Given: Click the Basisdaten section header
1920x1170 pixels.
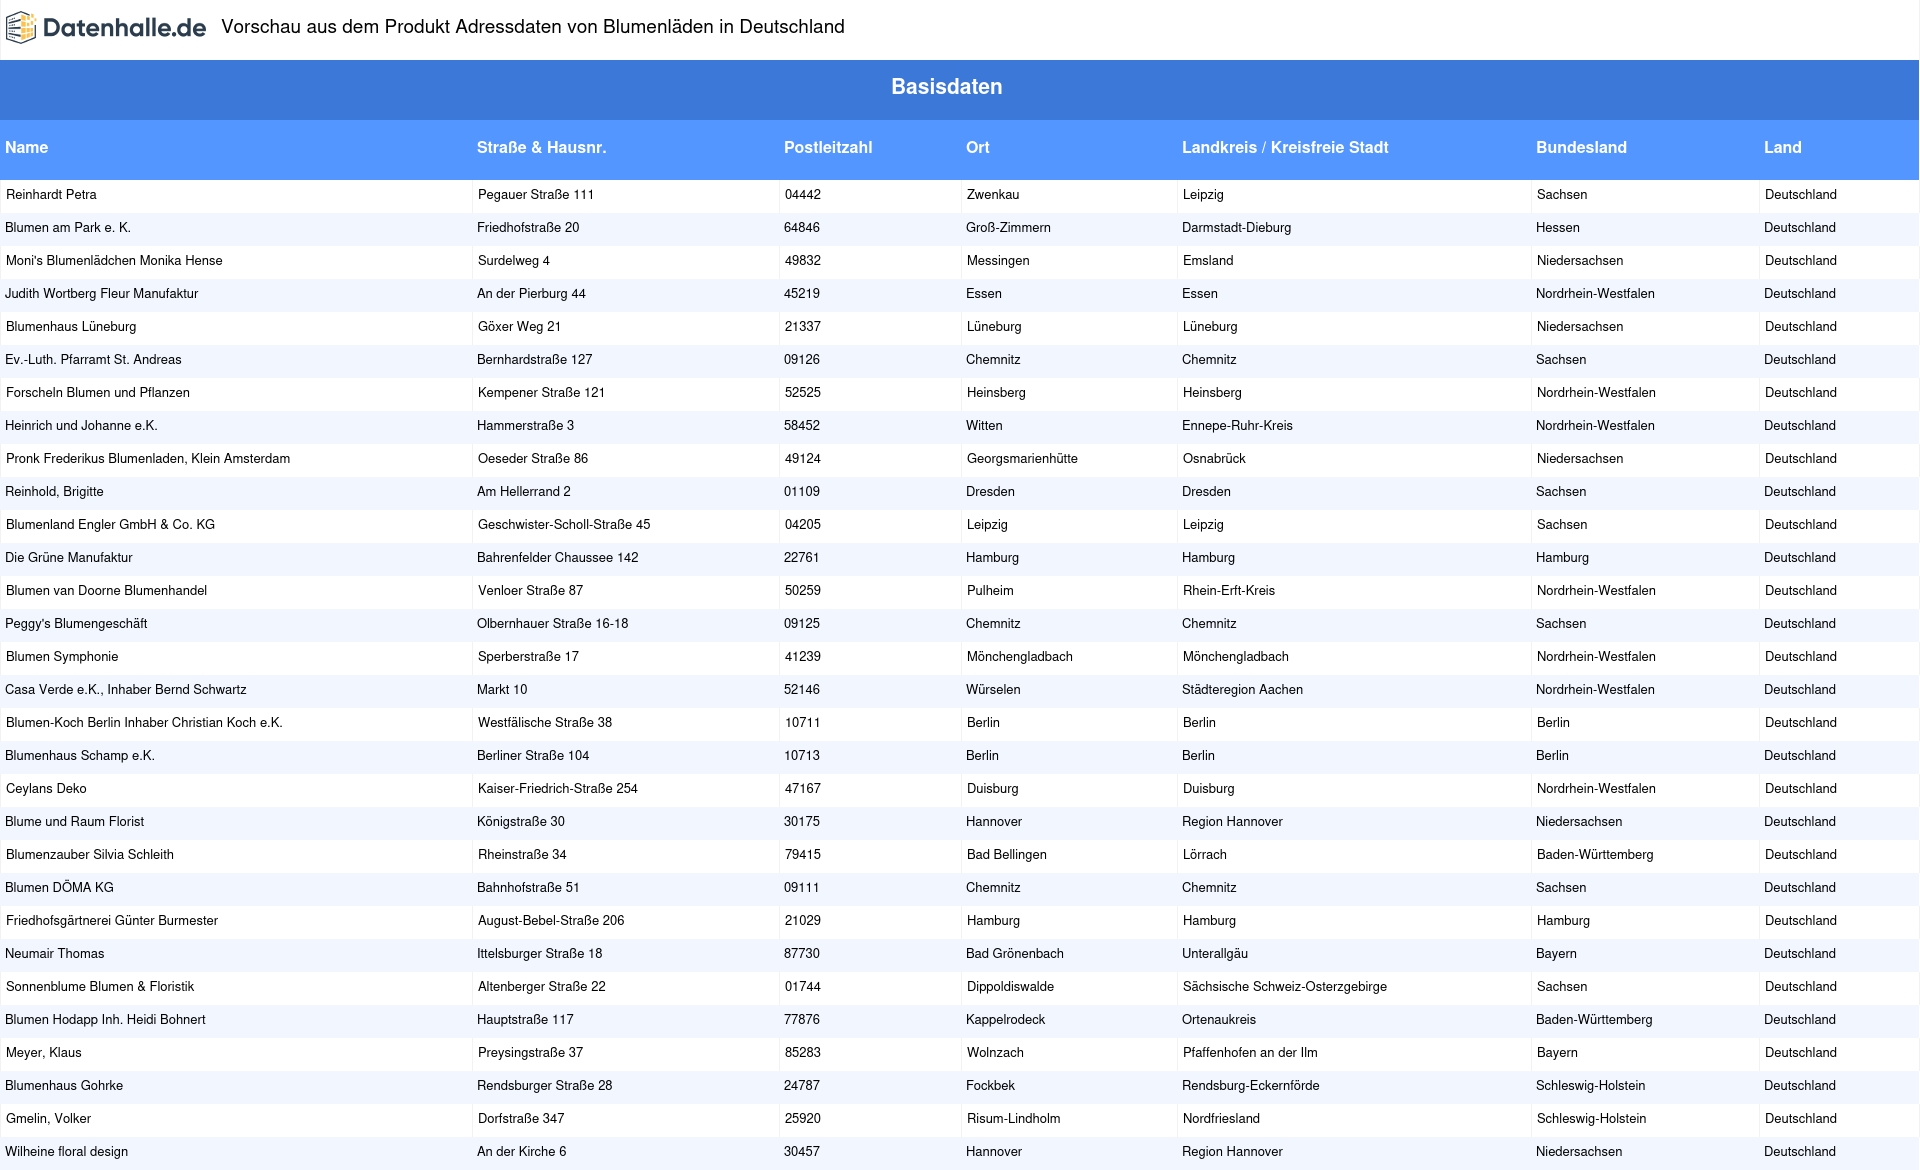Looking at the screenshot, I should tap(946, 87).
